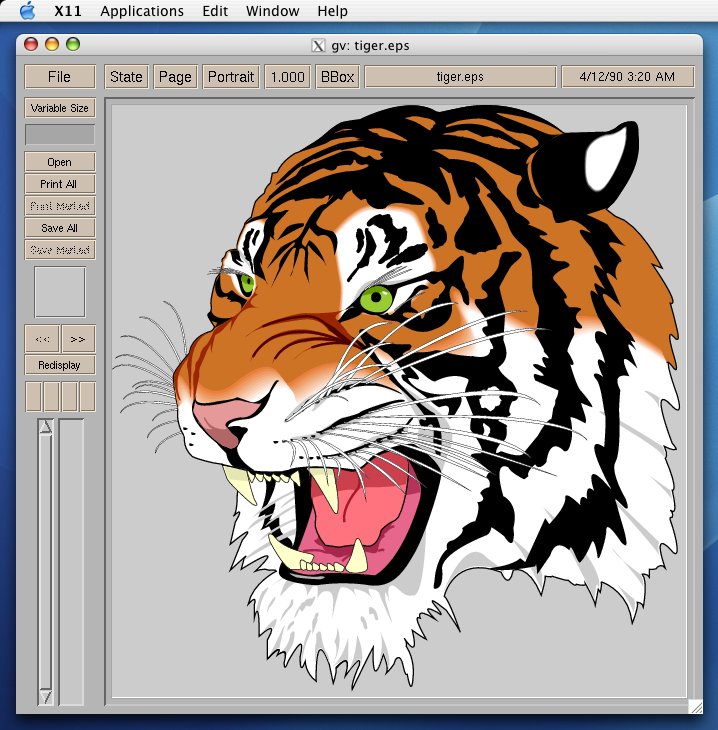Viewport: 718px width, 730px height.
Task: Go to previous page with << button
Action: point(42,339)
